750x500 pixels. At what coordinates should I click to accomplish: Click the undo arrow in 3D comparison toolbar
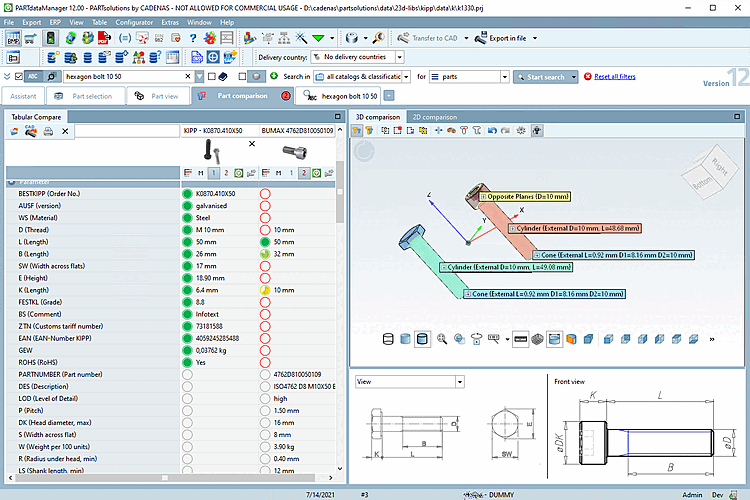pos(492,130)
